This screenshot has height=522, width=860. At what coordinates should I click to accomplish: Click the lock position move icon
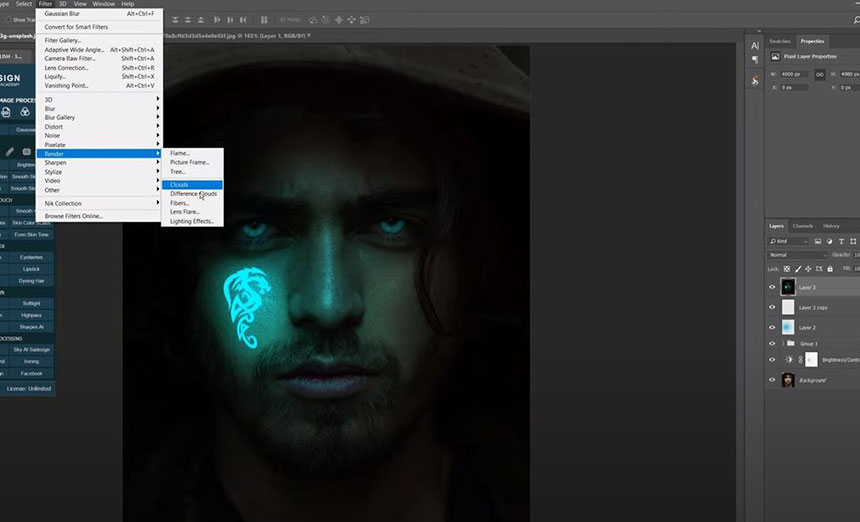click(x=806, y=269)
